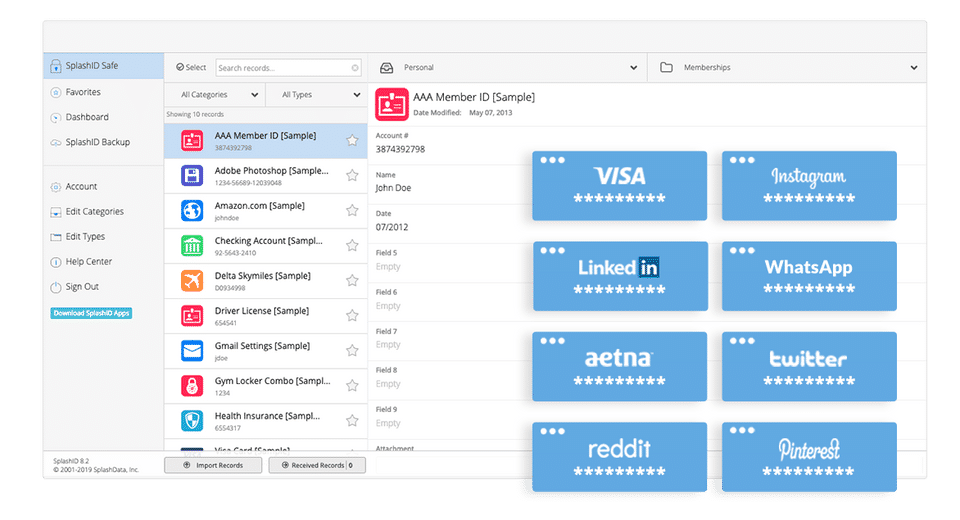Select the AAA Member ID [Sample] record
Viewport: 960px width, 520px height.
[265, 141]
